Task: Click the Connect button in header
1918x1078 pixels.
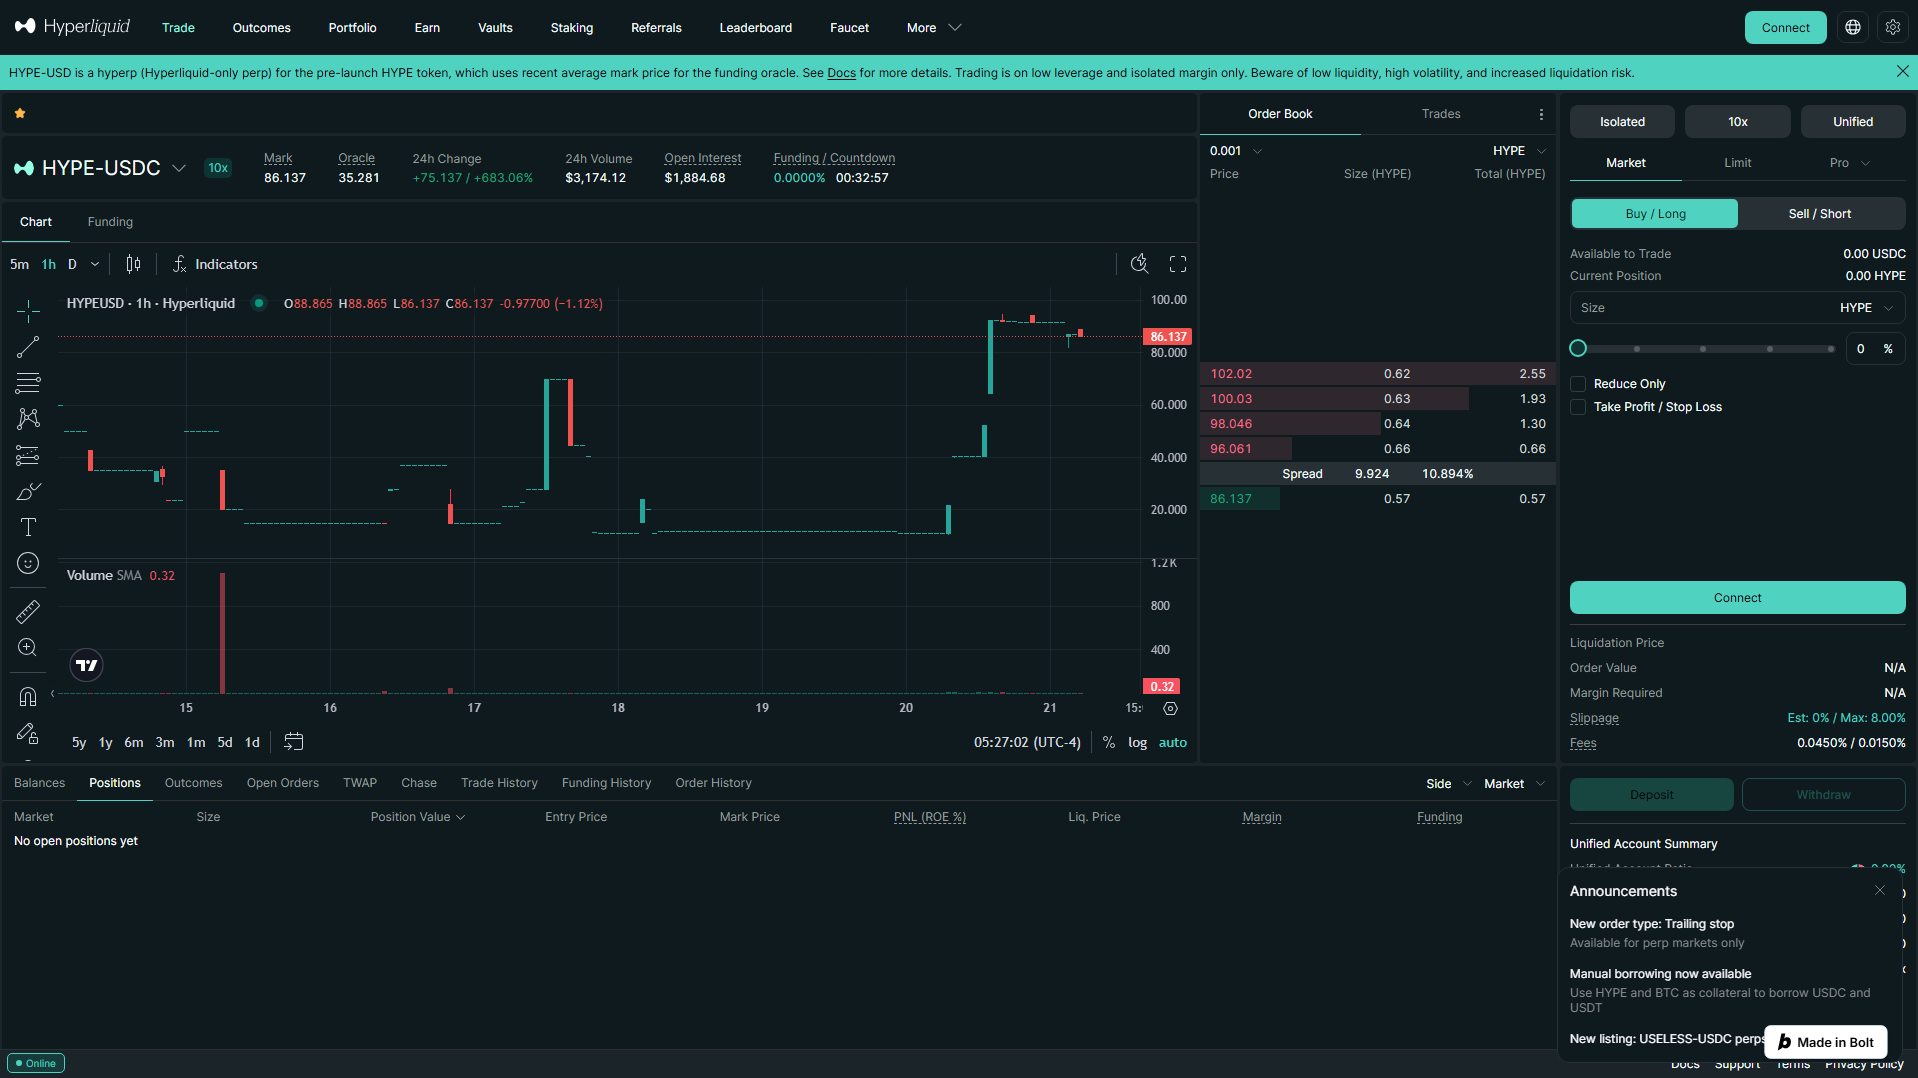Action: tap(1785, 28)
